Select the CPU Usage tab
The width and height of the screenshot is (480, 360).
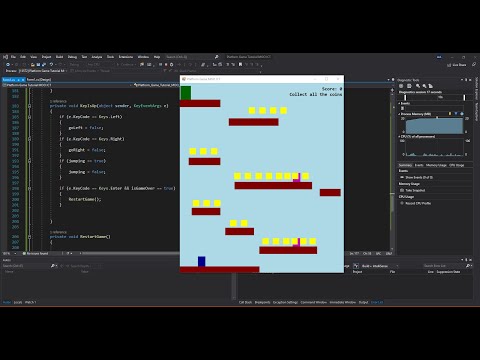[456, 165]
